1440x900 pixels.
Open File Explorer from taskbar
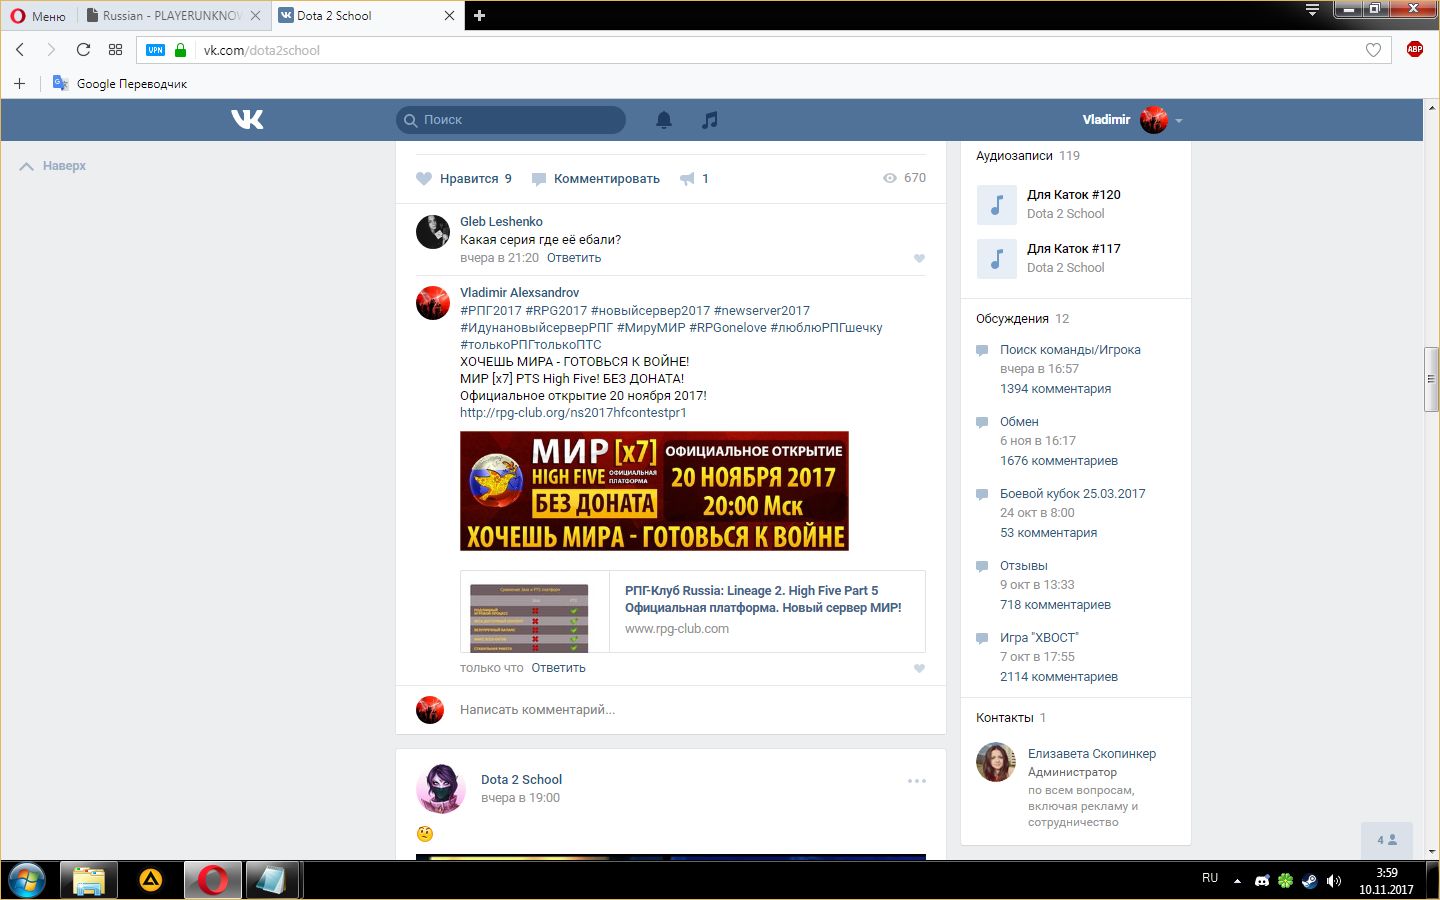(x=89, y=880)
